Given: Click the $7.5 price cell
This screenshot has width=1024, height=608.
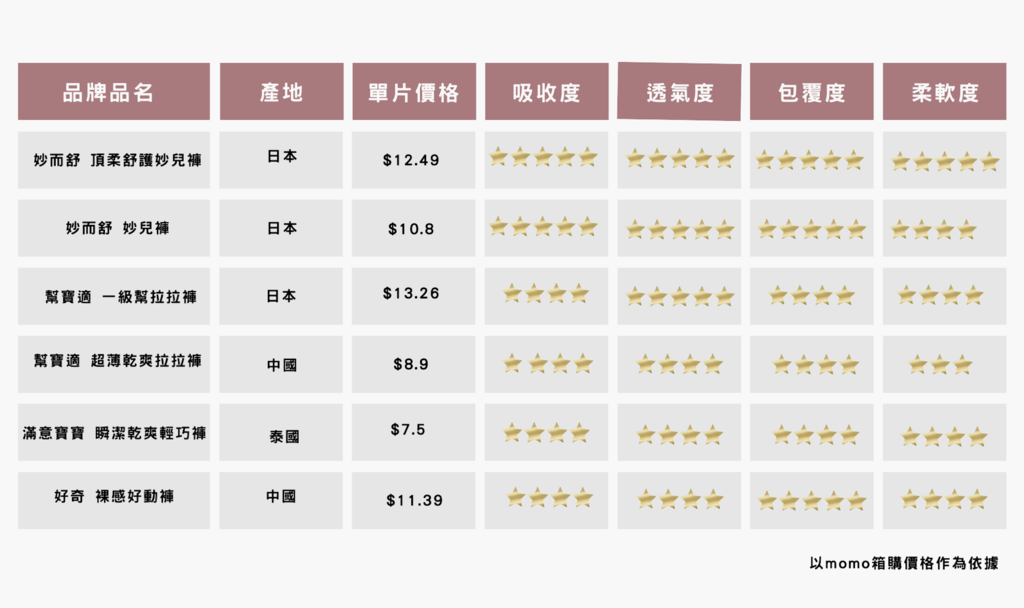Looking at the screenshot, I should click(x=414, y=432).
